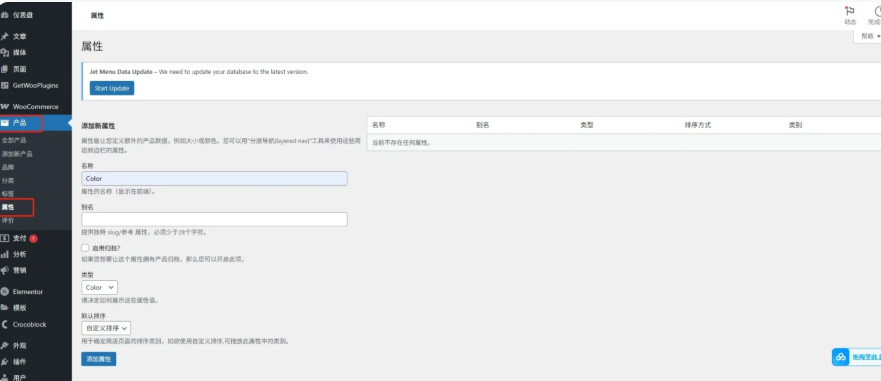Open the 仪表盘 dashboard icon in sidebar
The width and height of the screenshot is (881, 381).
(4, 15)
